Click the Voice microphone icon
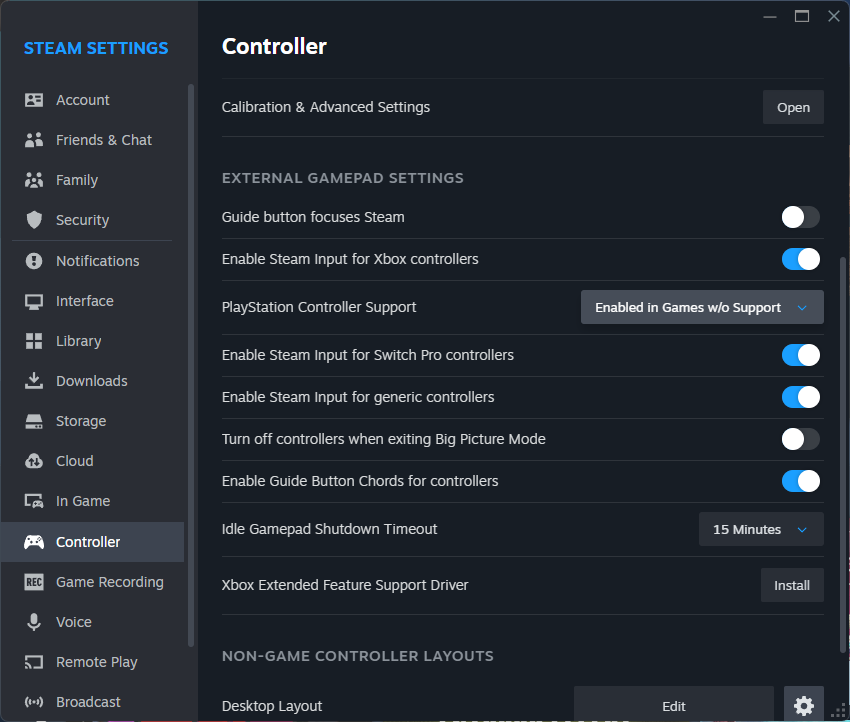This screenshot has width=850, height=722. [x=34, y=622]
